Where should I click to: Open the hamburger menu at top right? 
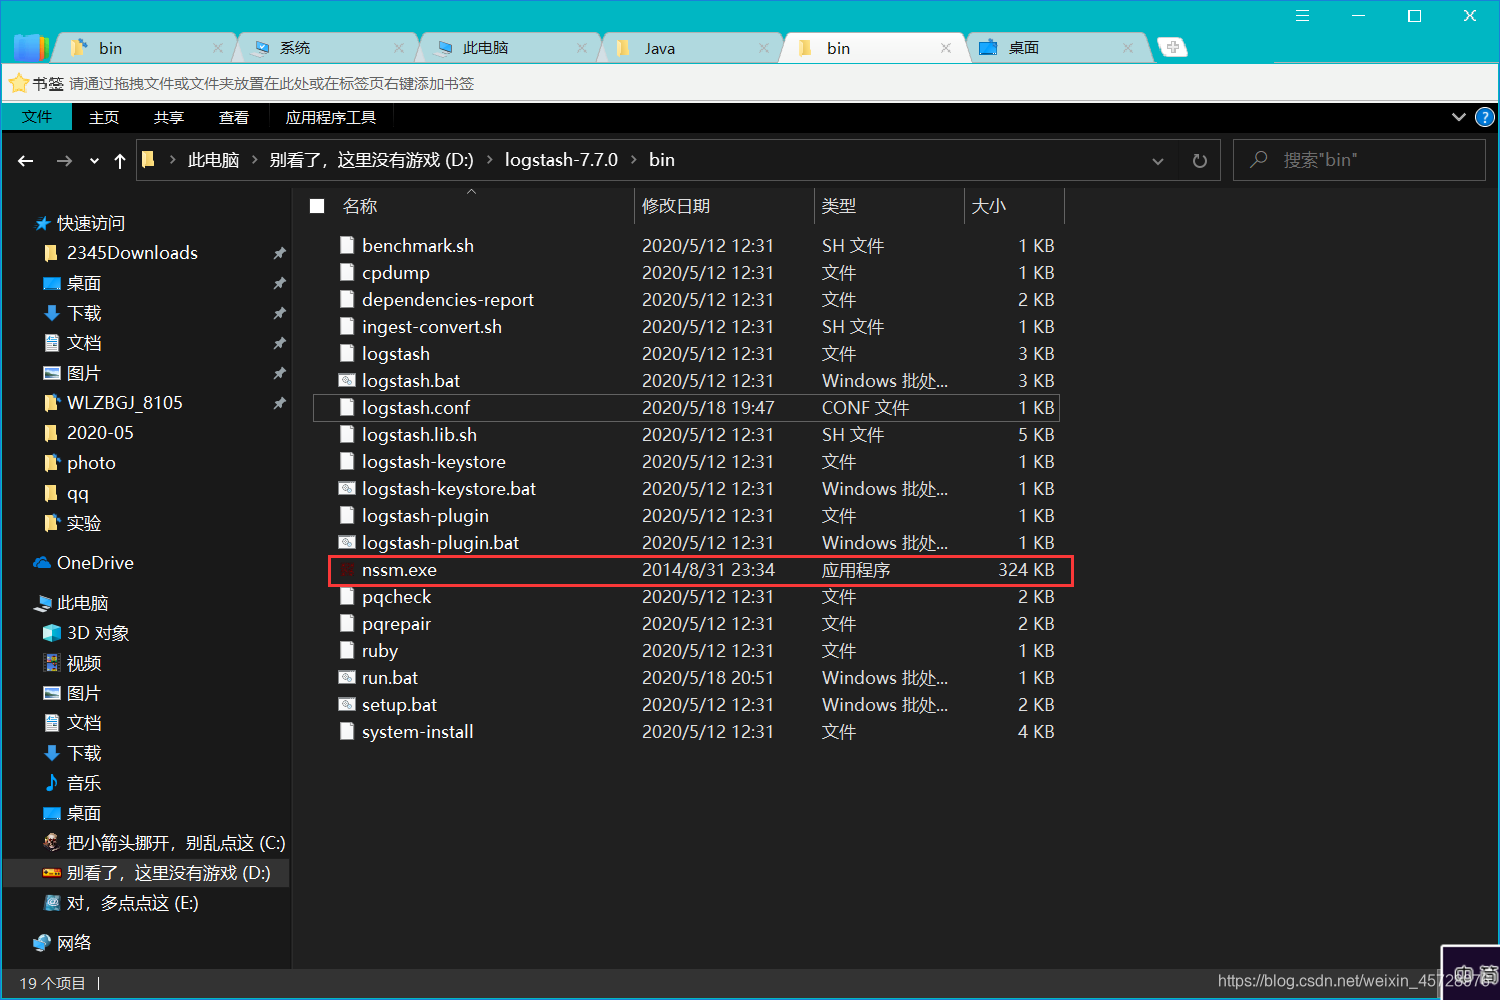click(1302, 15)
